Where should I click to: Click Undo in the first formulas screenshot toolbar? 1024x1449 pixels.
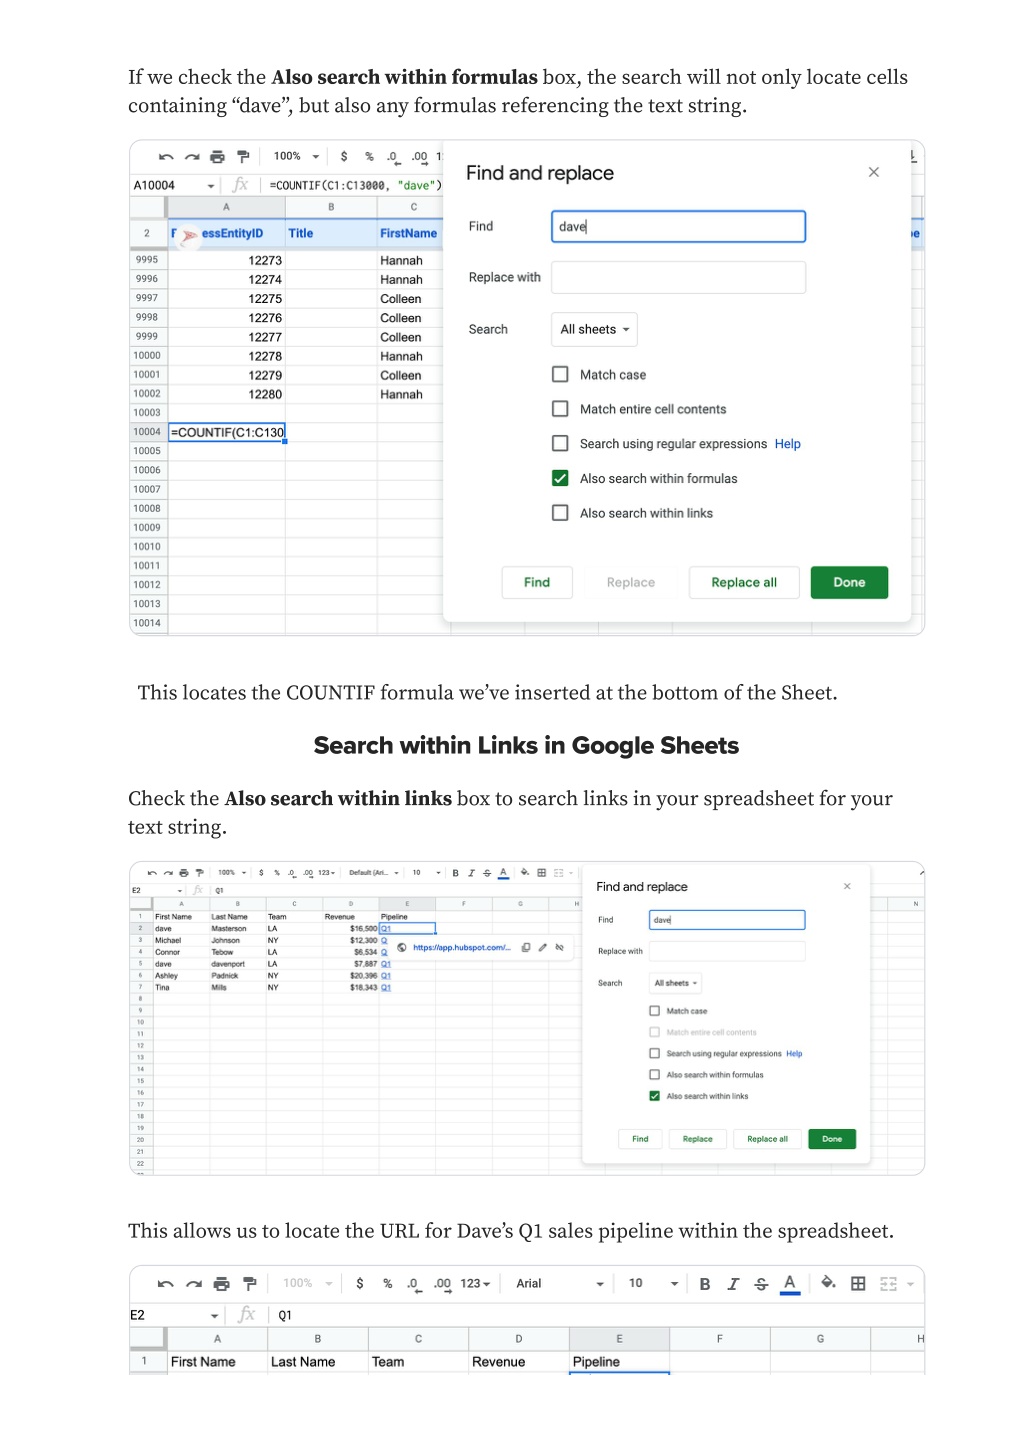[166, 157]
